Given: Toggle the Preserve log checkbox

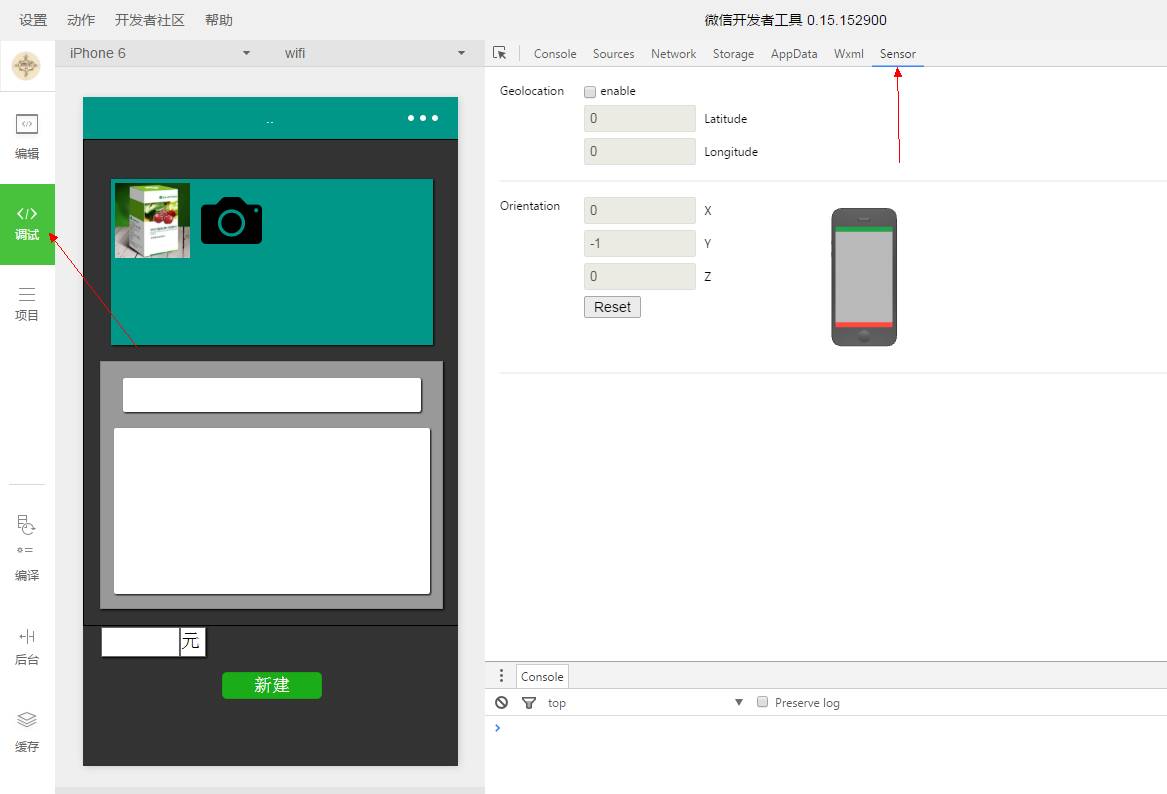Looking at the screenshot, I should [x=762, y=702].
